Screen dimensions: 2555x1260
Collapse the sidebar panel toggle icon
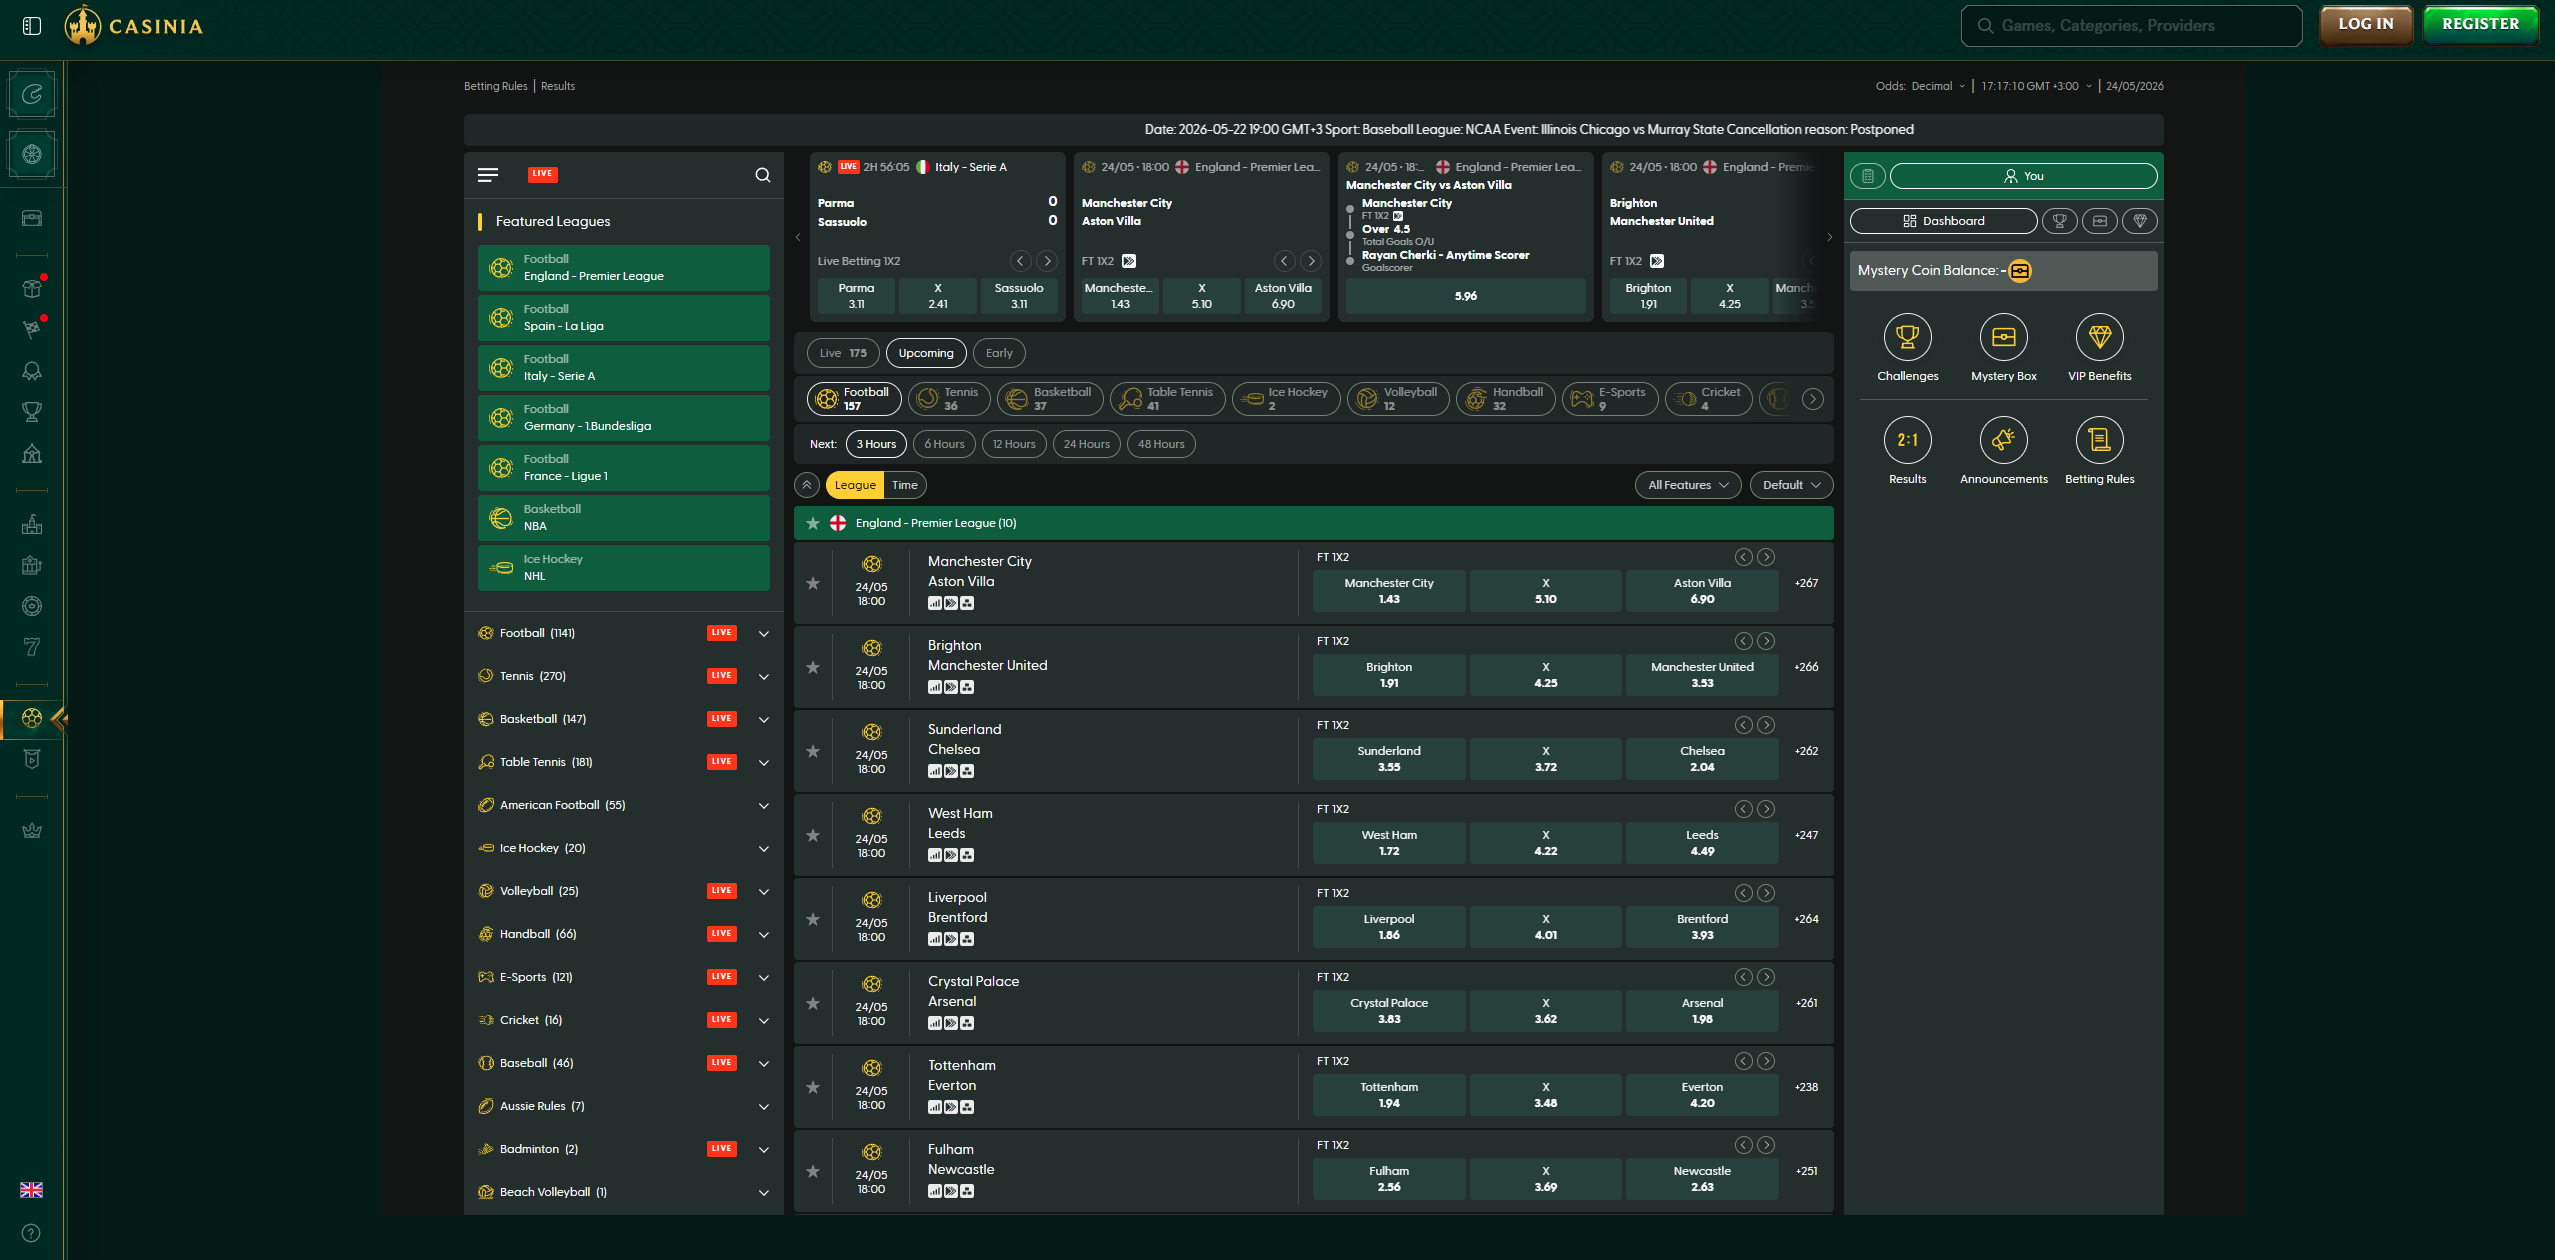[x=32, y=26]
